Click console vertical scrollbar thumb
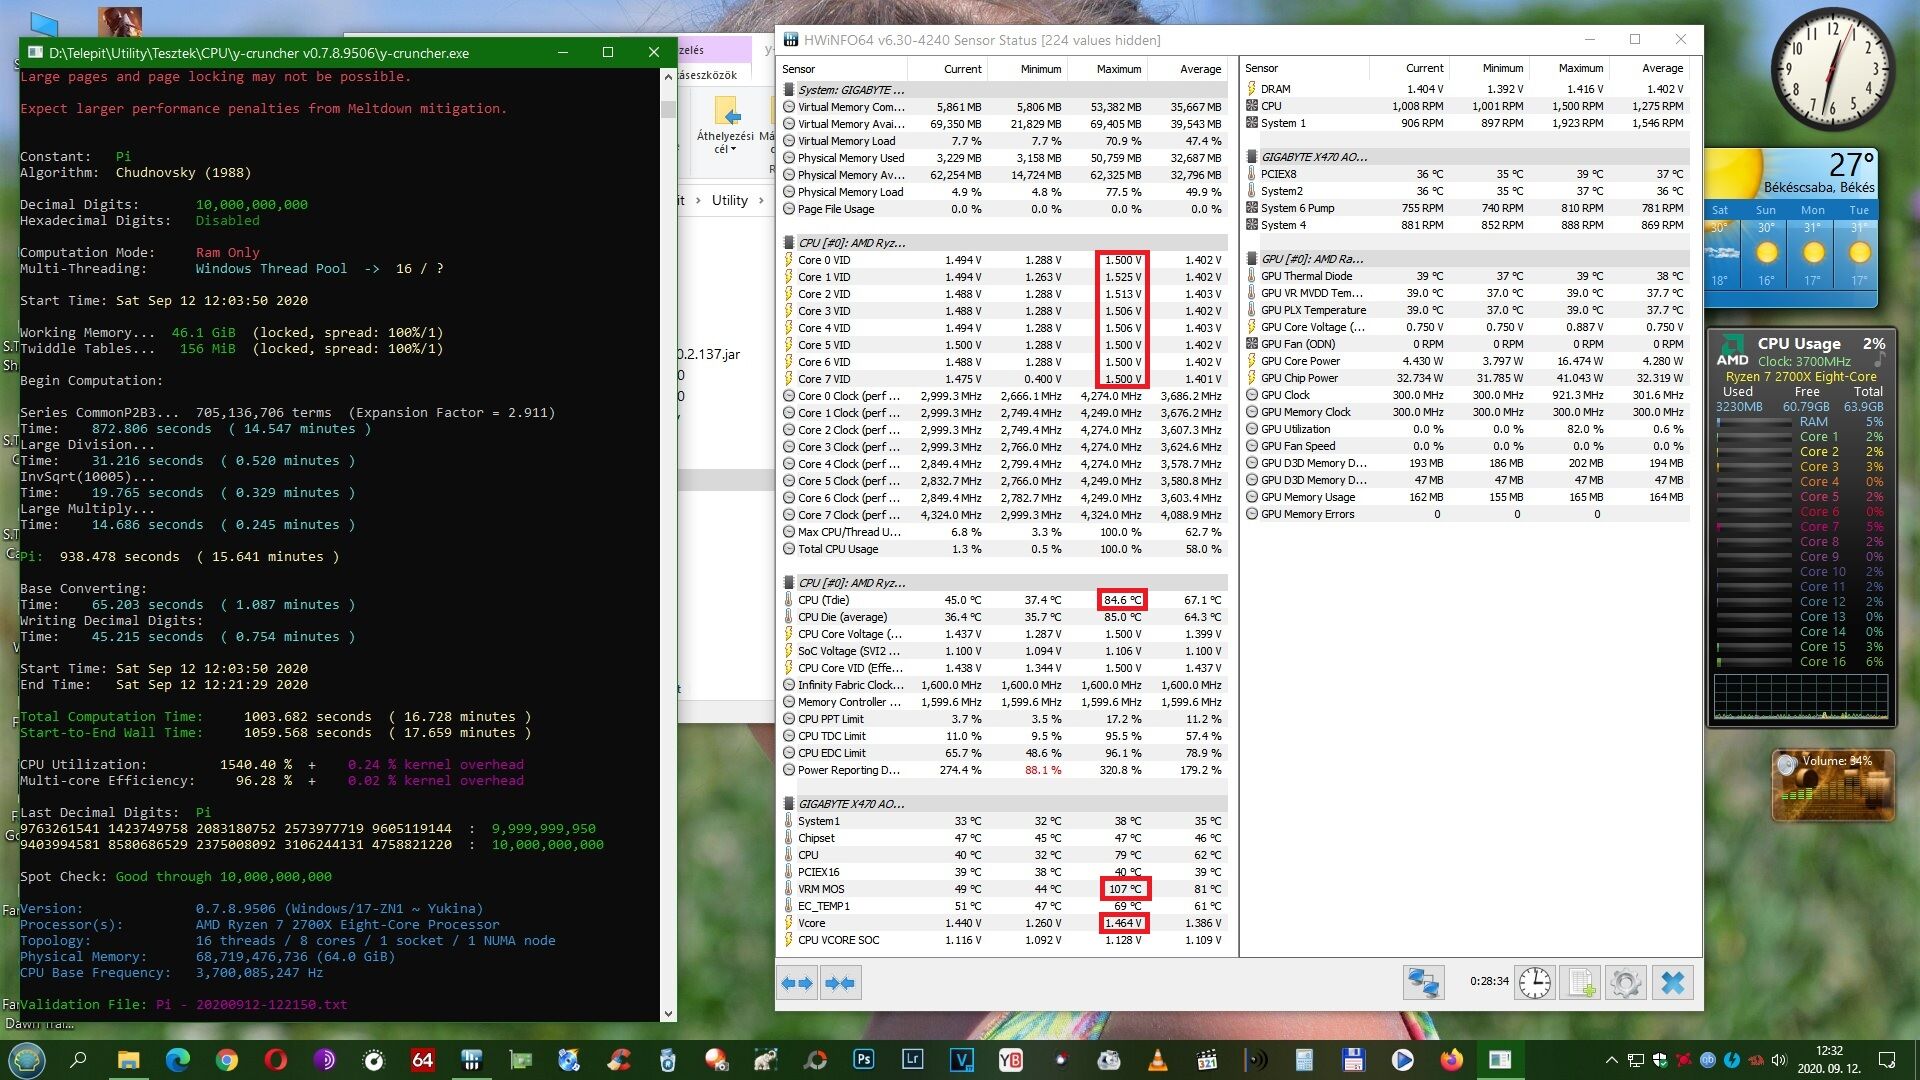This screenshot has height=1080, width=1920. [x=668, y=108]
